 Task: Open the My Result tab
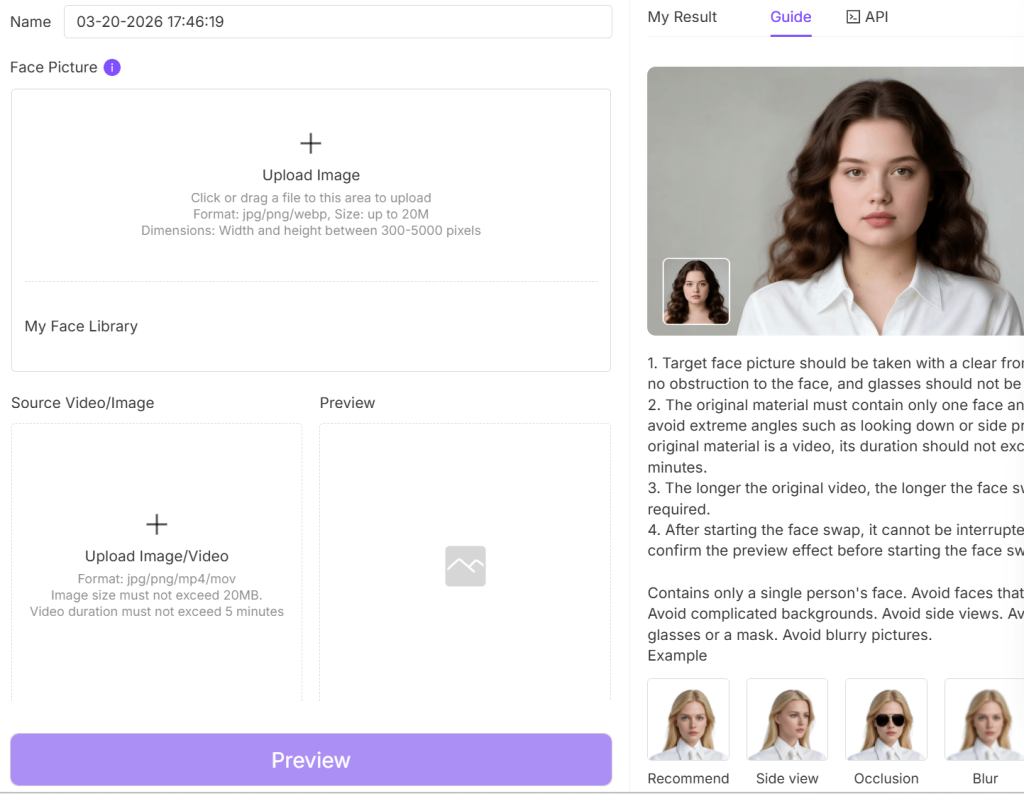click(x=682, y=17)
